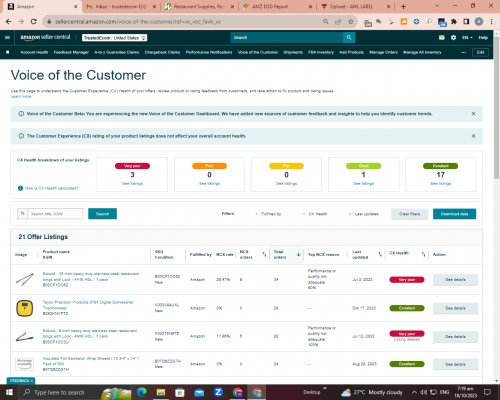
Task: Open the mail messages icon
Action: tap(442, 37)
